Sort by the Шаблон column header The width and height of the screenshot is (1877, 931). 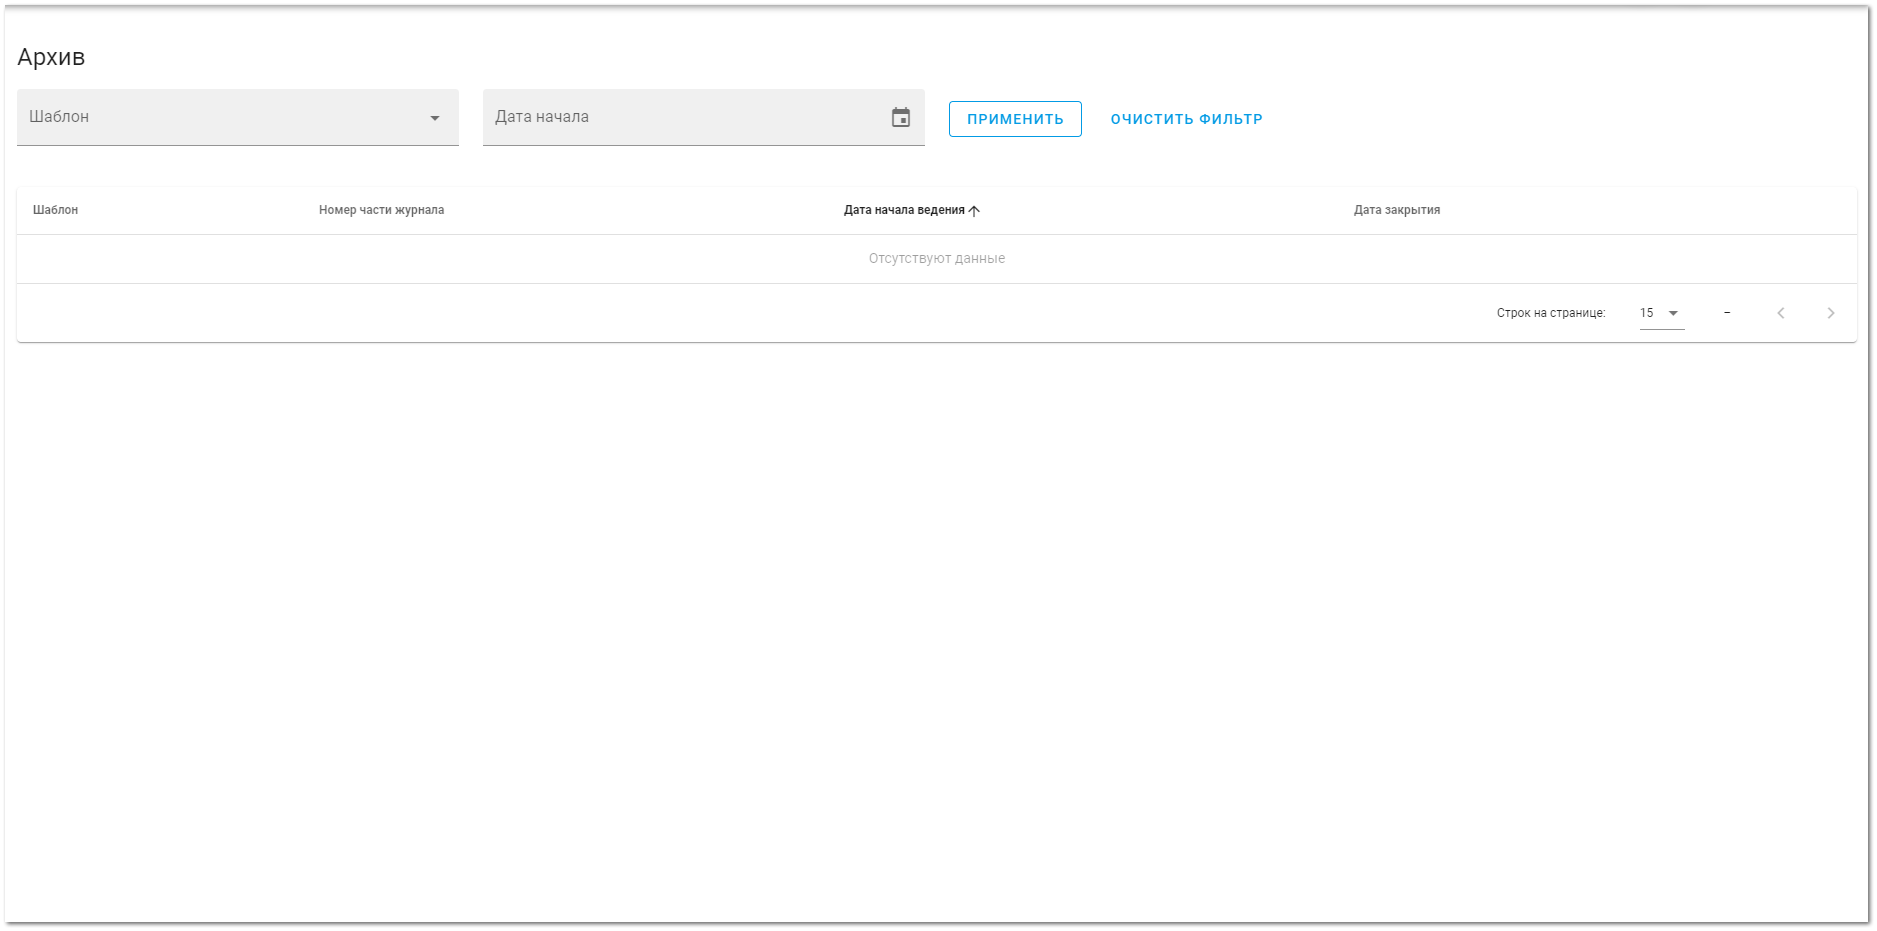pyautogui.click(x=55, y=210)
